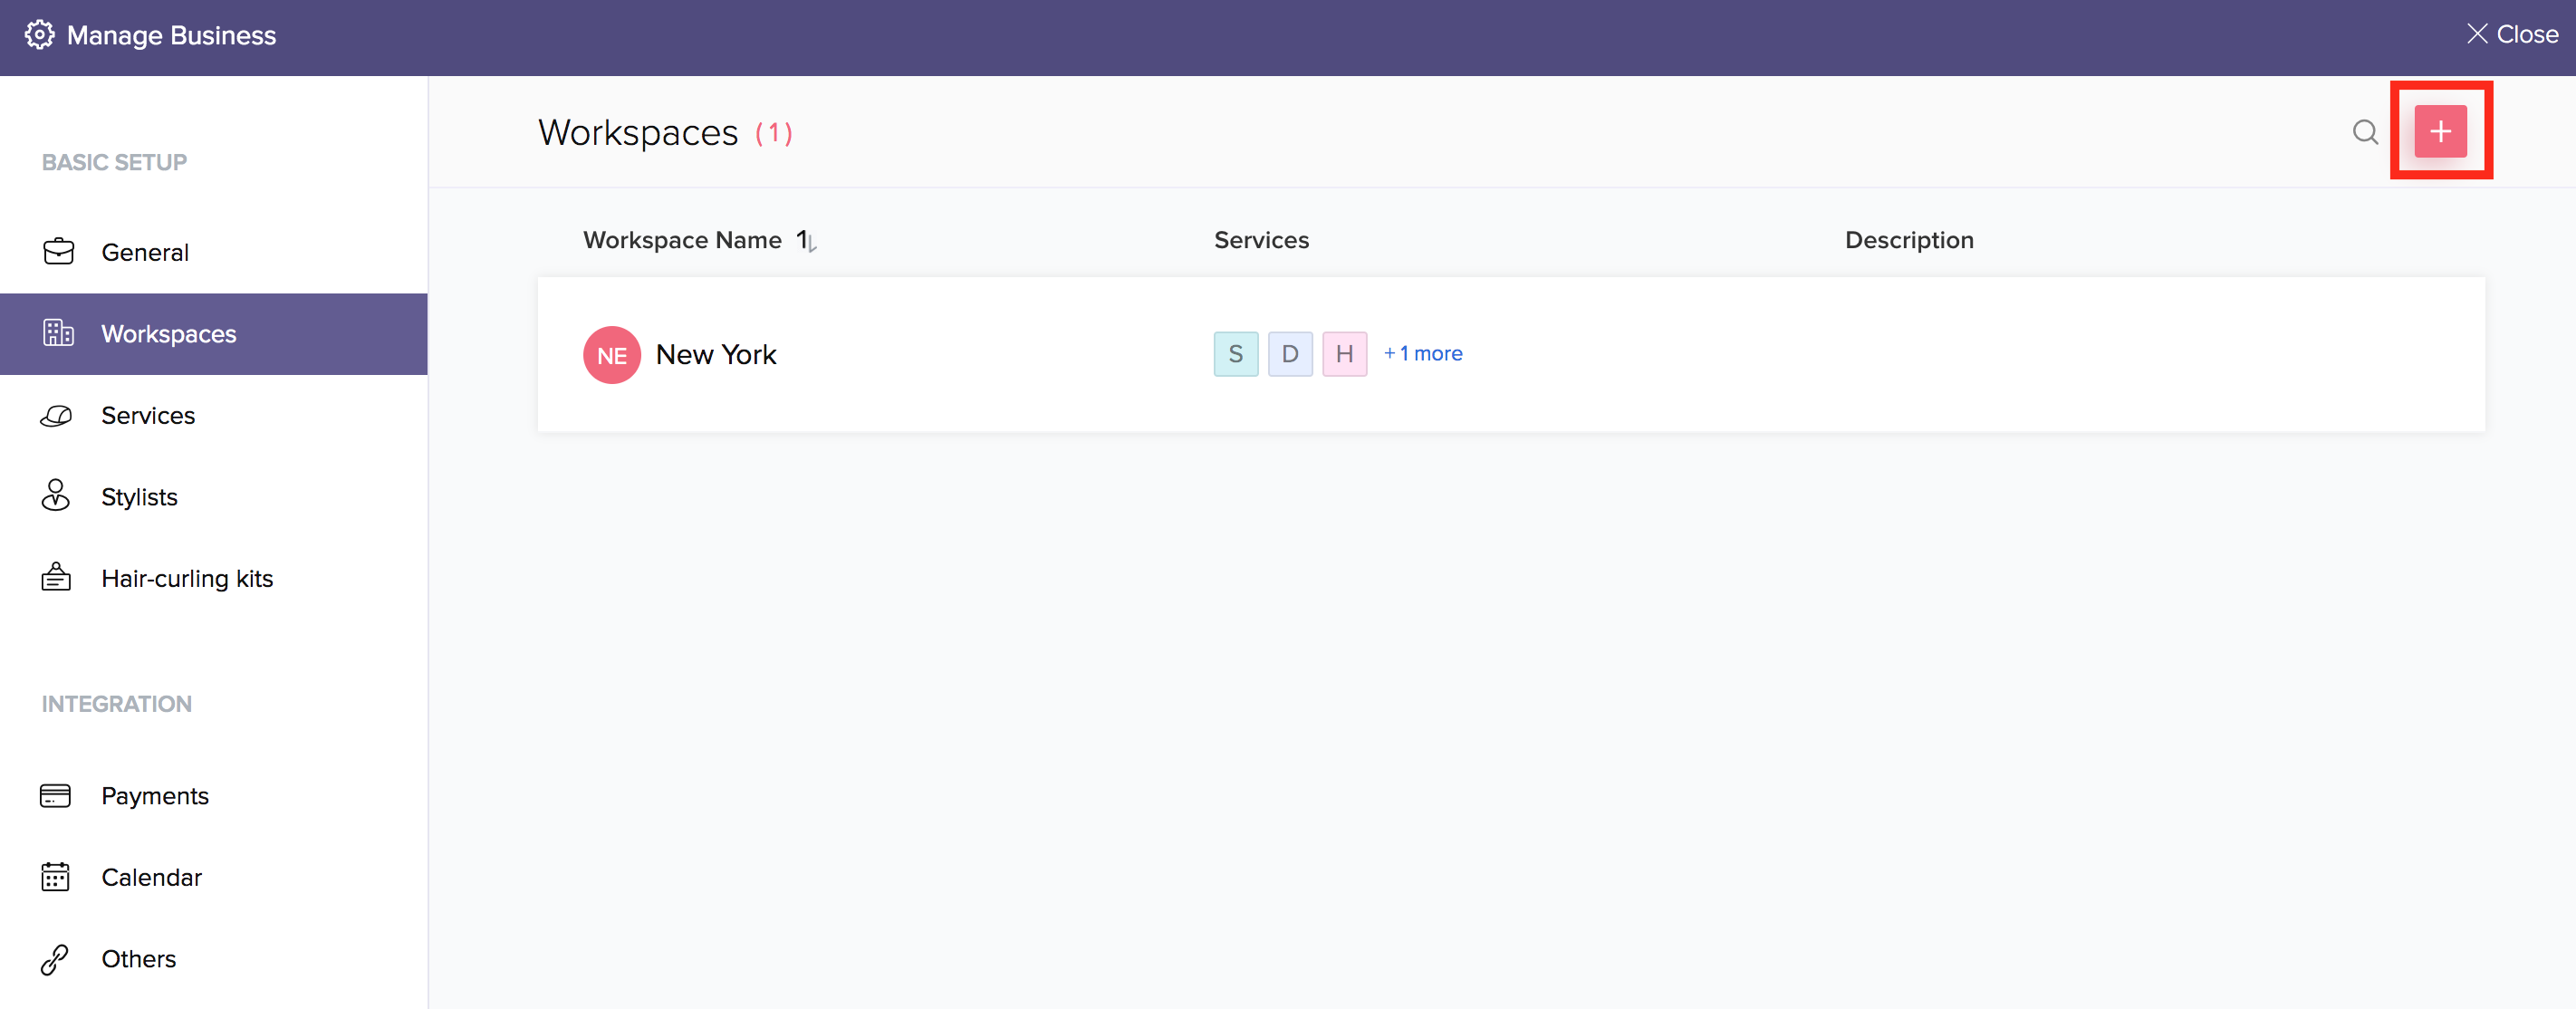Image resolution: width=2576 pixels, height=1009 pixels.
Task: Open the New York workspace name
Action: pyautogui.click(x=715, y=355)
